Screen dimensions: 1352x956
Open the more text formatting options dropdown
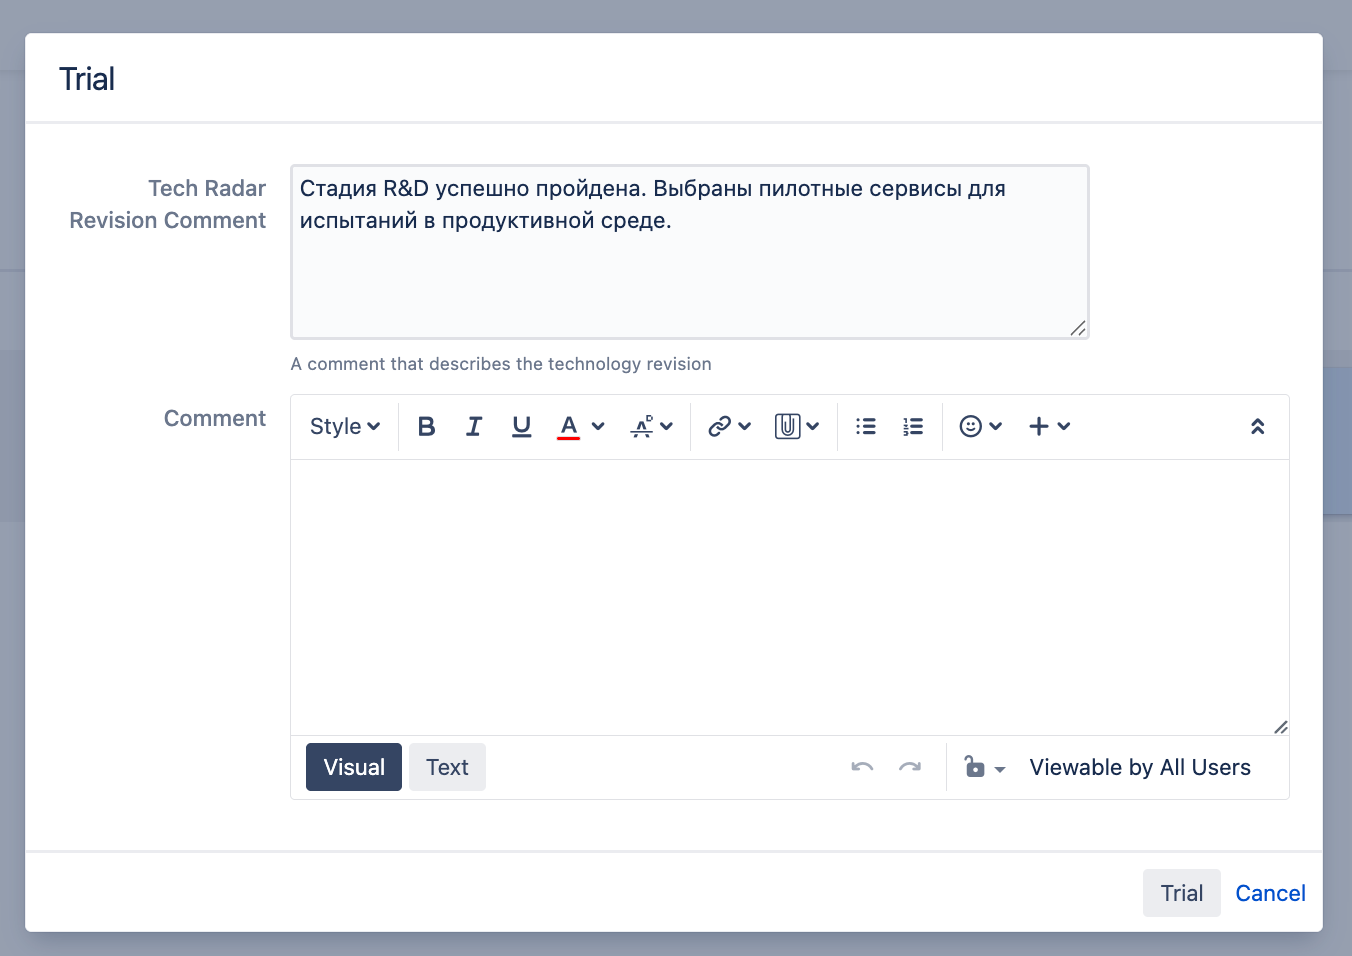click(651, 427)
